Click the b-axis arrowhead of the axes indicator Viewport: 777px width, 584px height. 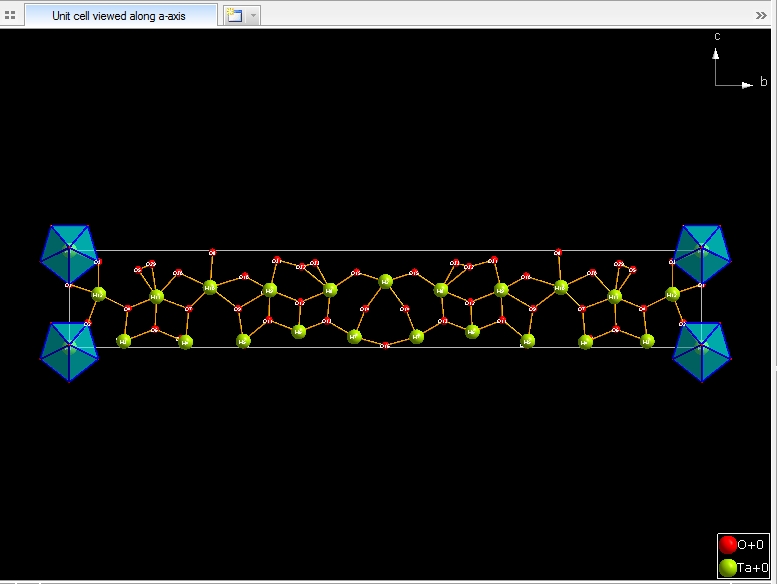(x=748, y=85)
